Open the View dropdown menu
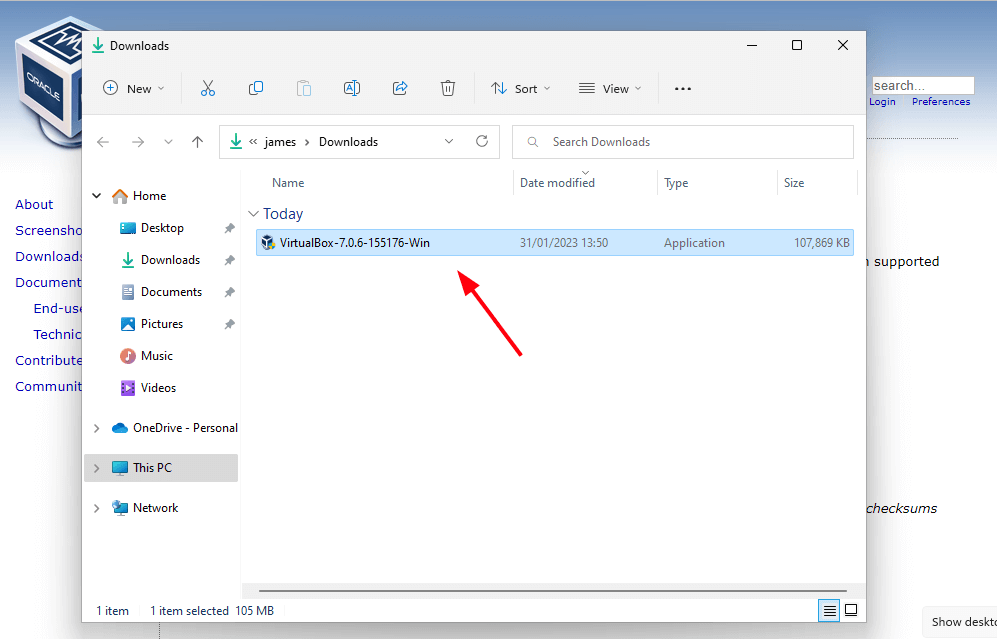Screen dimensions: 997x639 pyautogui.click(x=610, y=88)
